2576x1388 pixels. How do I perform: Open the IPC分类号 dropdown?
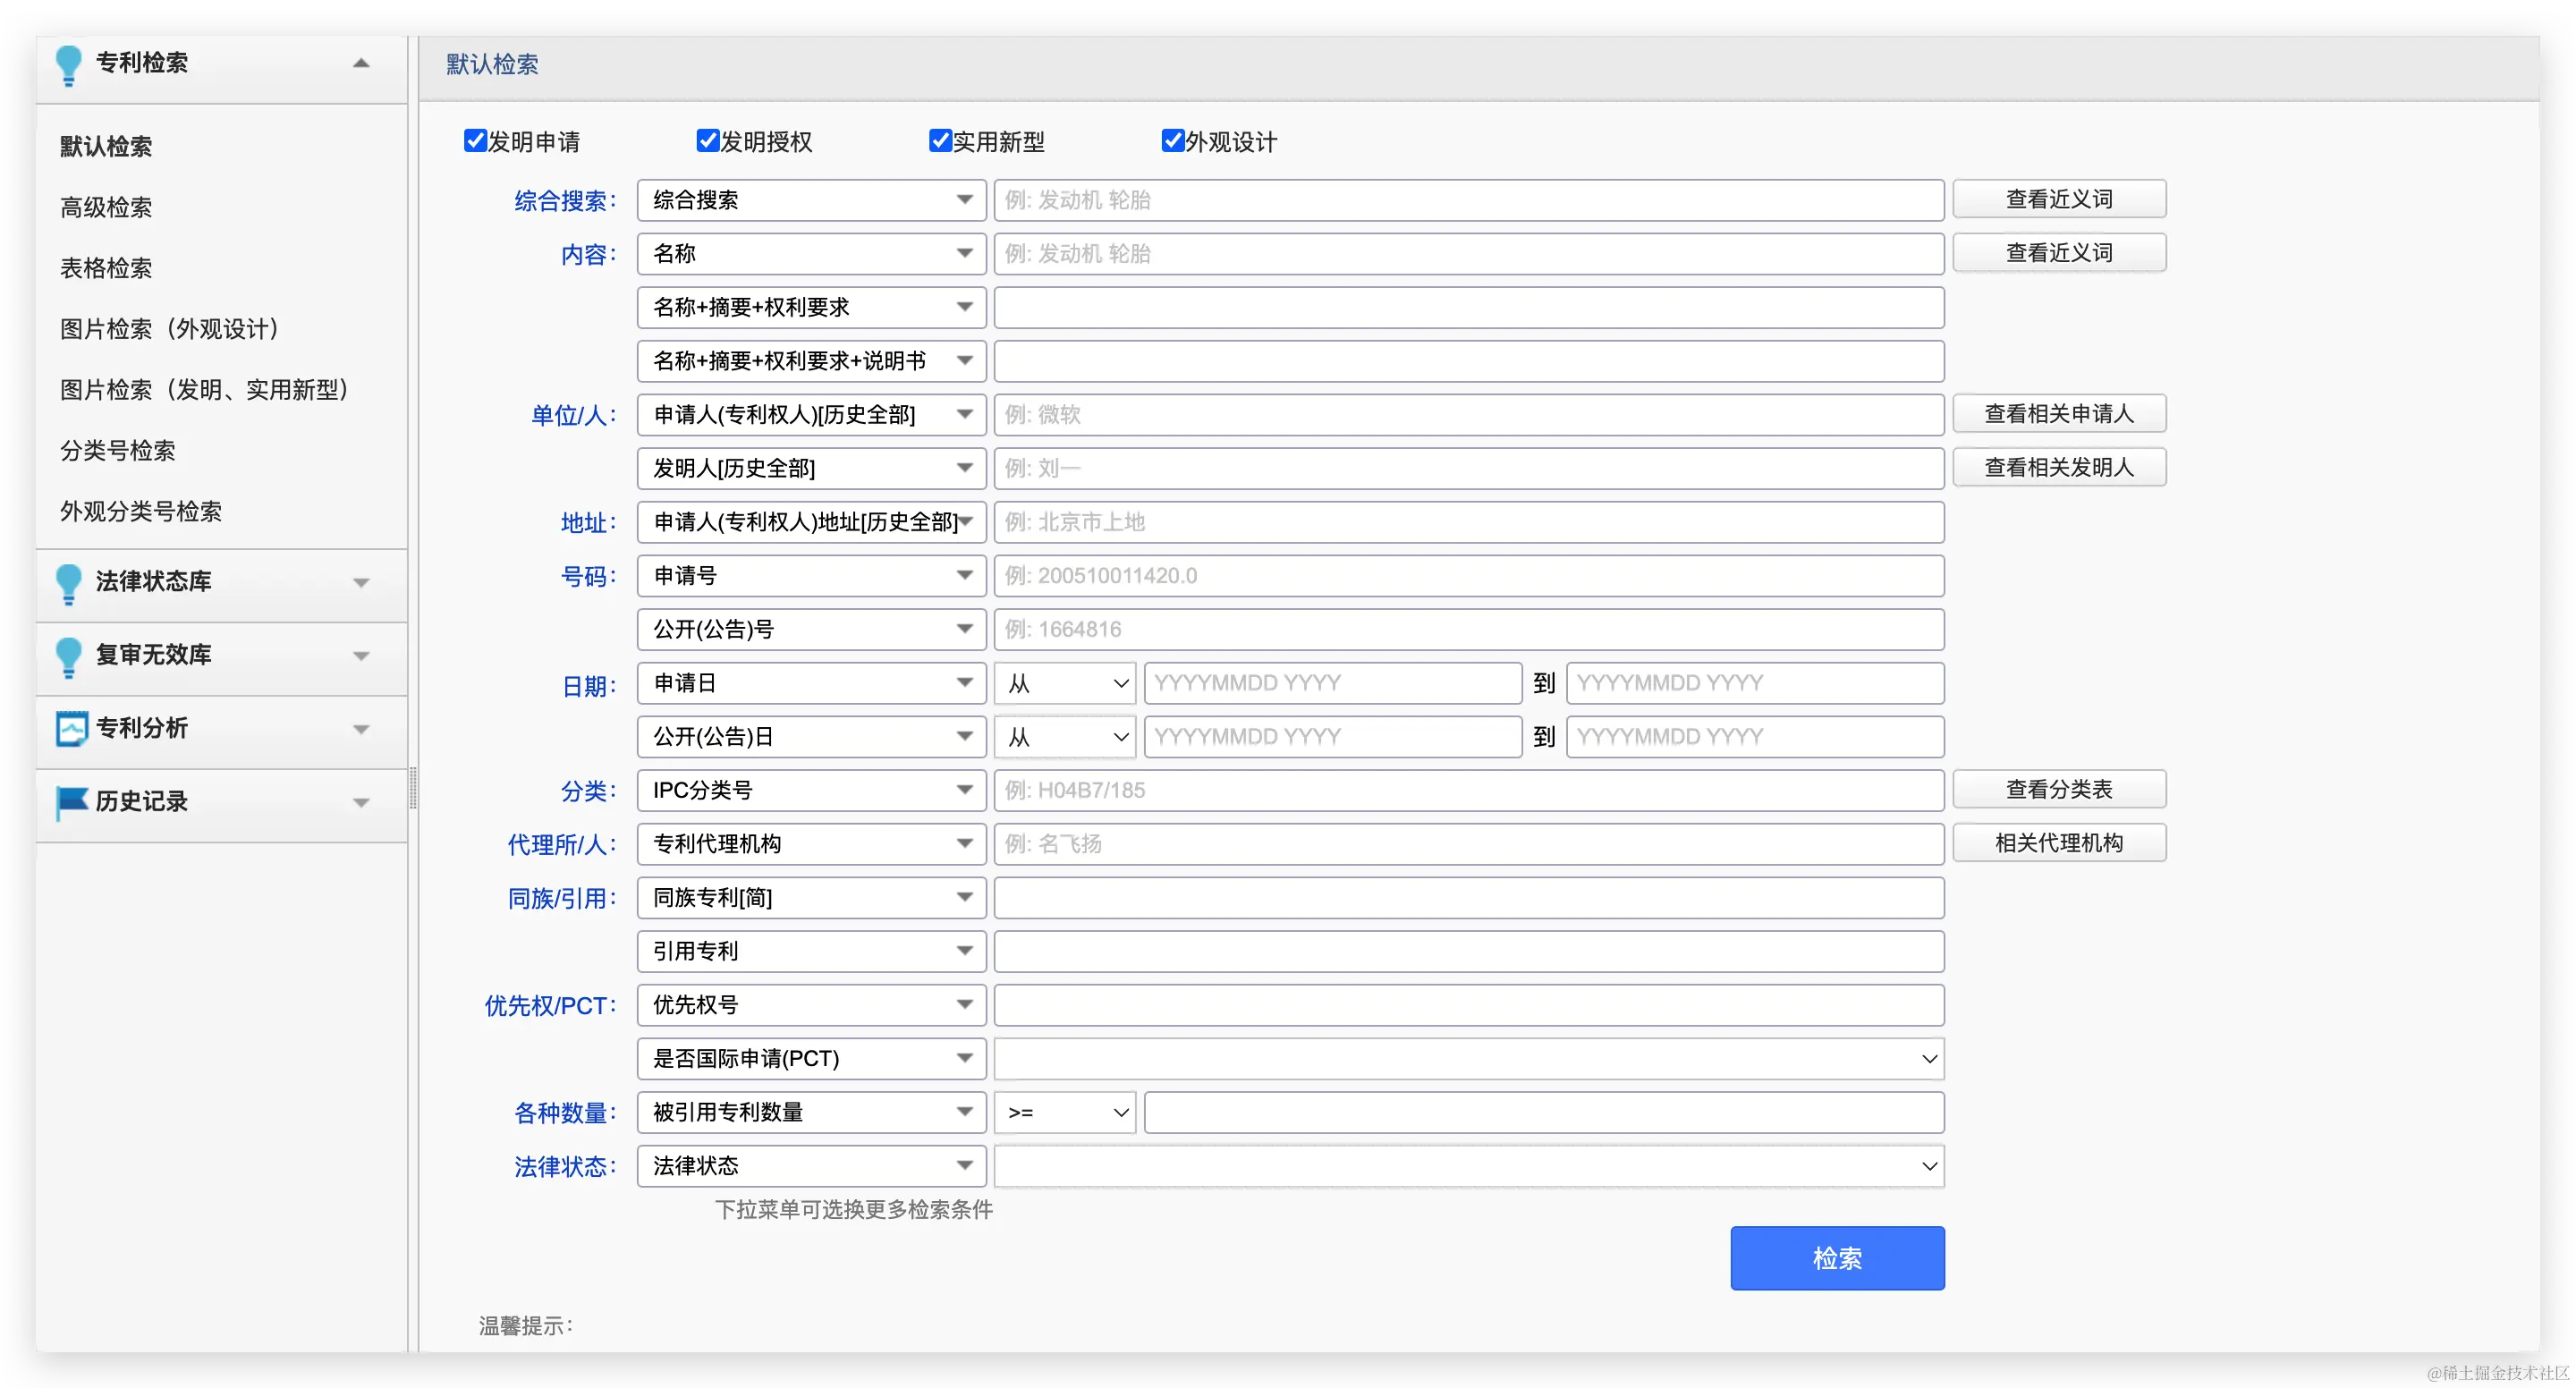[811, 790]
